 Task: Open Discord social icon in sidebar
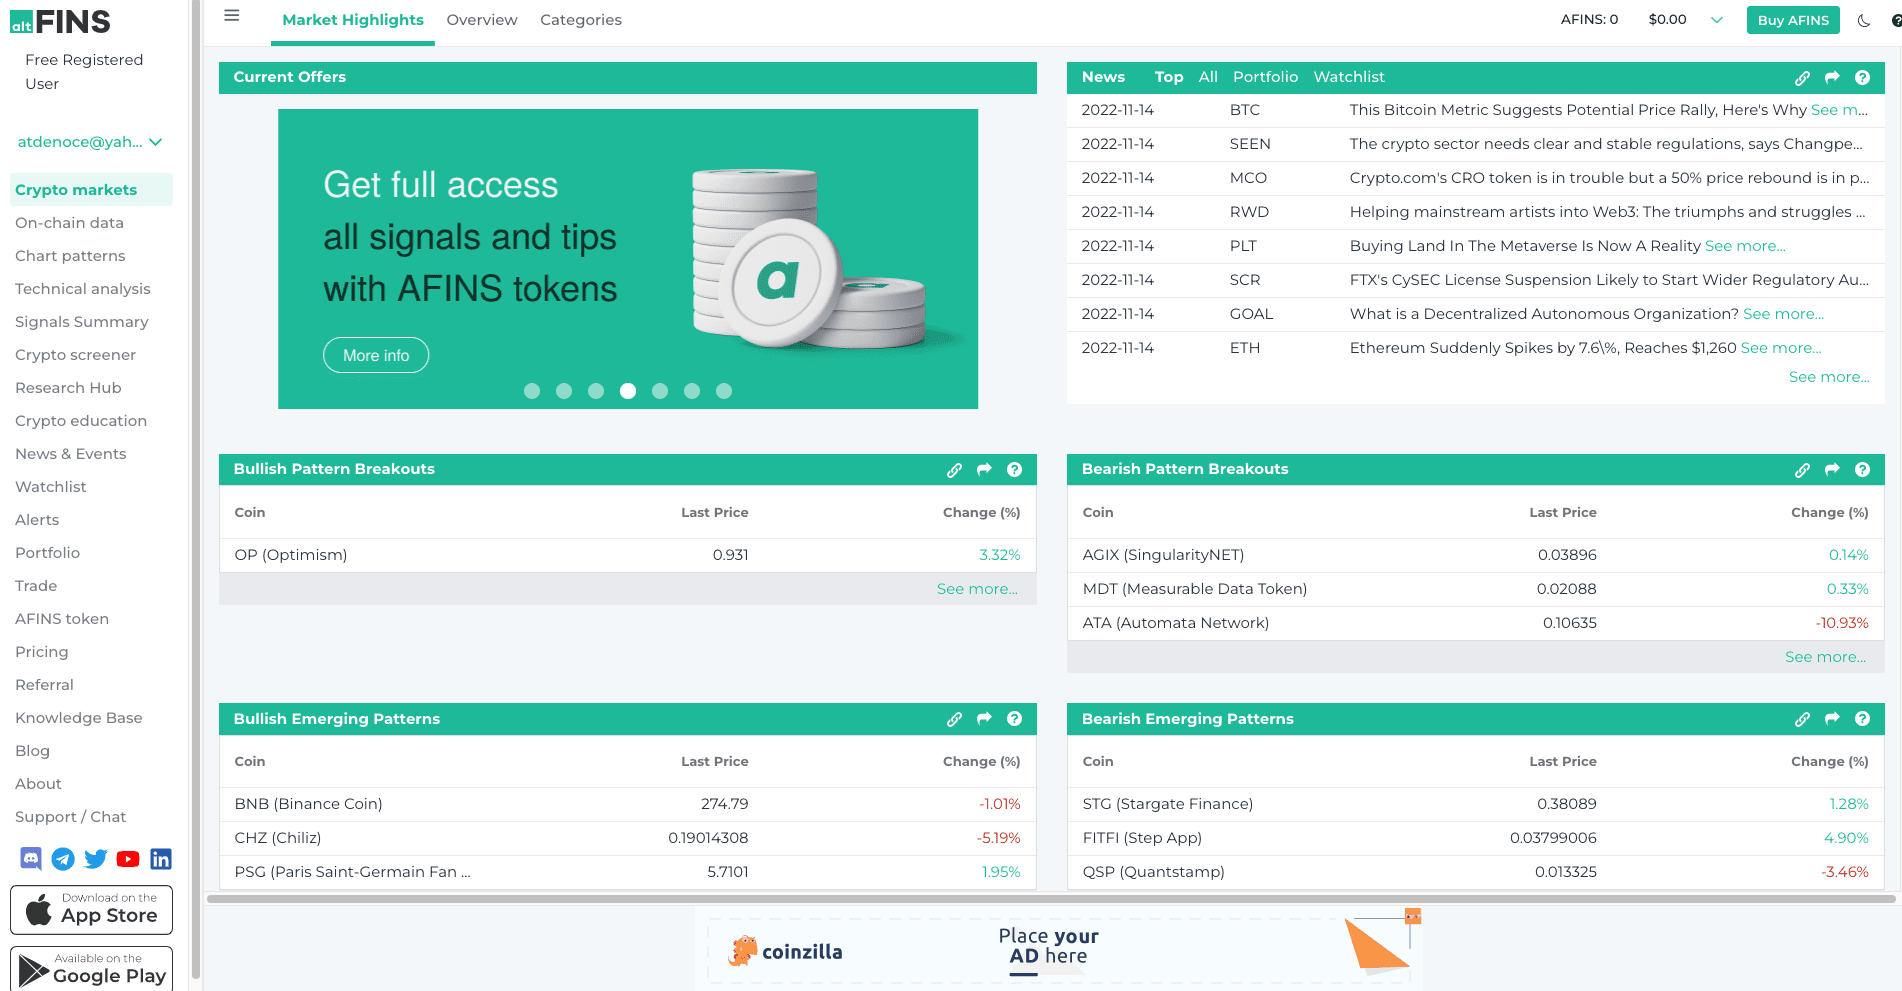pos(31,859)
